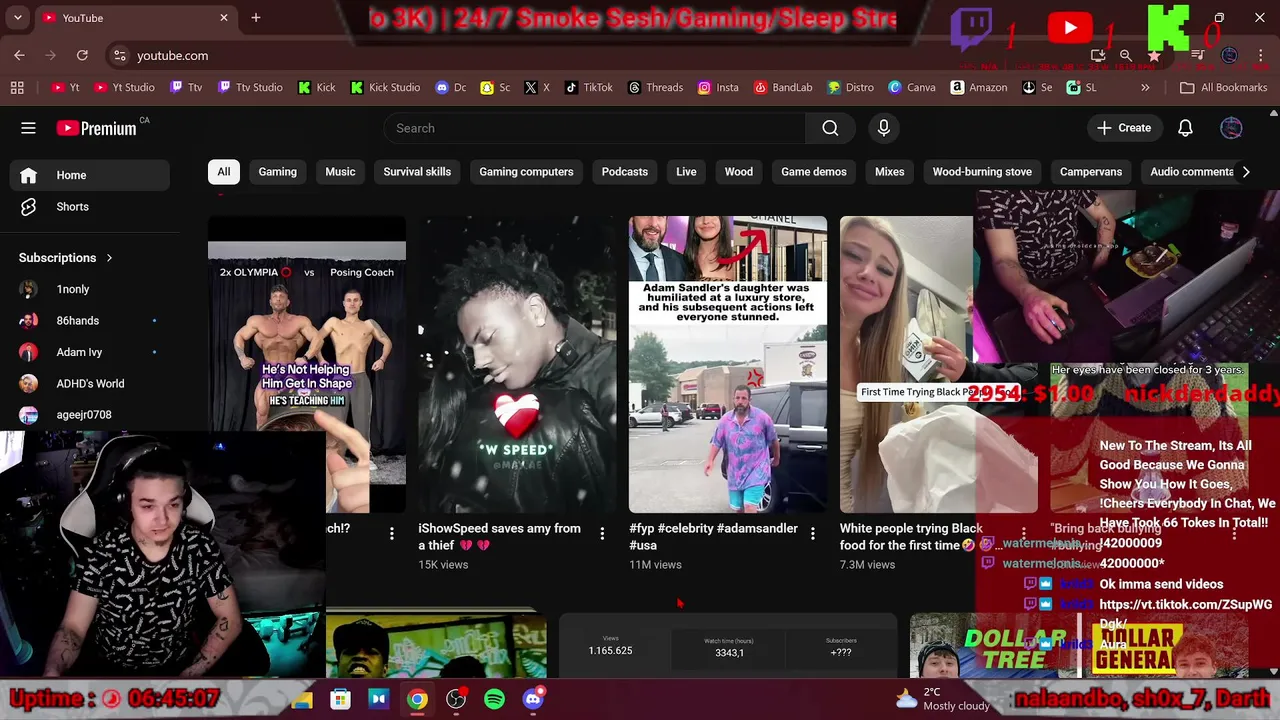Select the Survival skills filter chip

(417, 172)
